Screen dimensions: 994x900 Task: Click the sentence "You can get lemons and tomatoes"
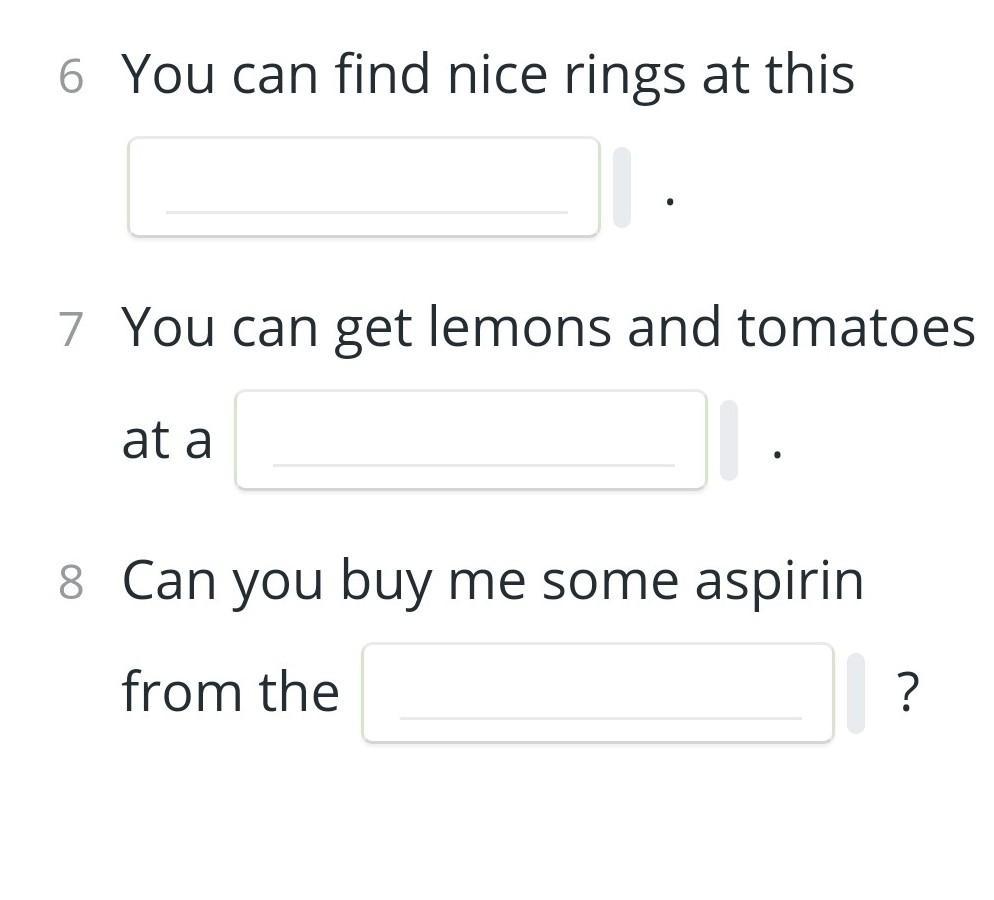[548, 329]
